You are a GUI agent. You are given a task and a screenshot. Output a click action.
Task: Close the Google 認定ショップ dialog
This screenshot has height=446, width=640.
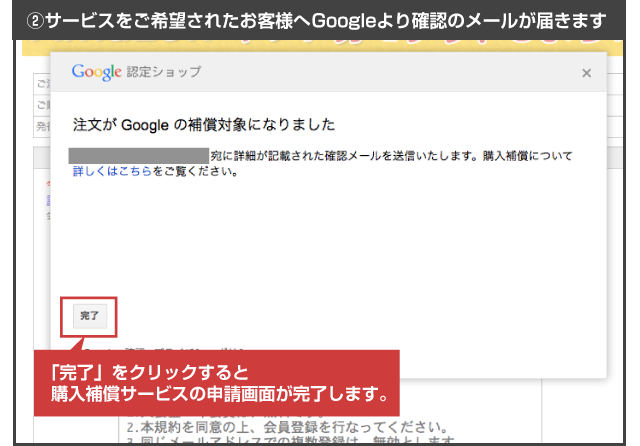point(586,73)
